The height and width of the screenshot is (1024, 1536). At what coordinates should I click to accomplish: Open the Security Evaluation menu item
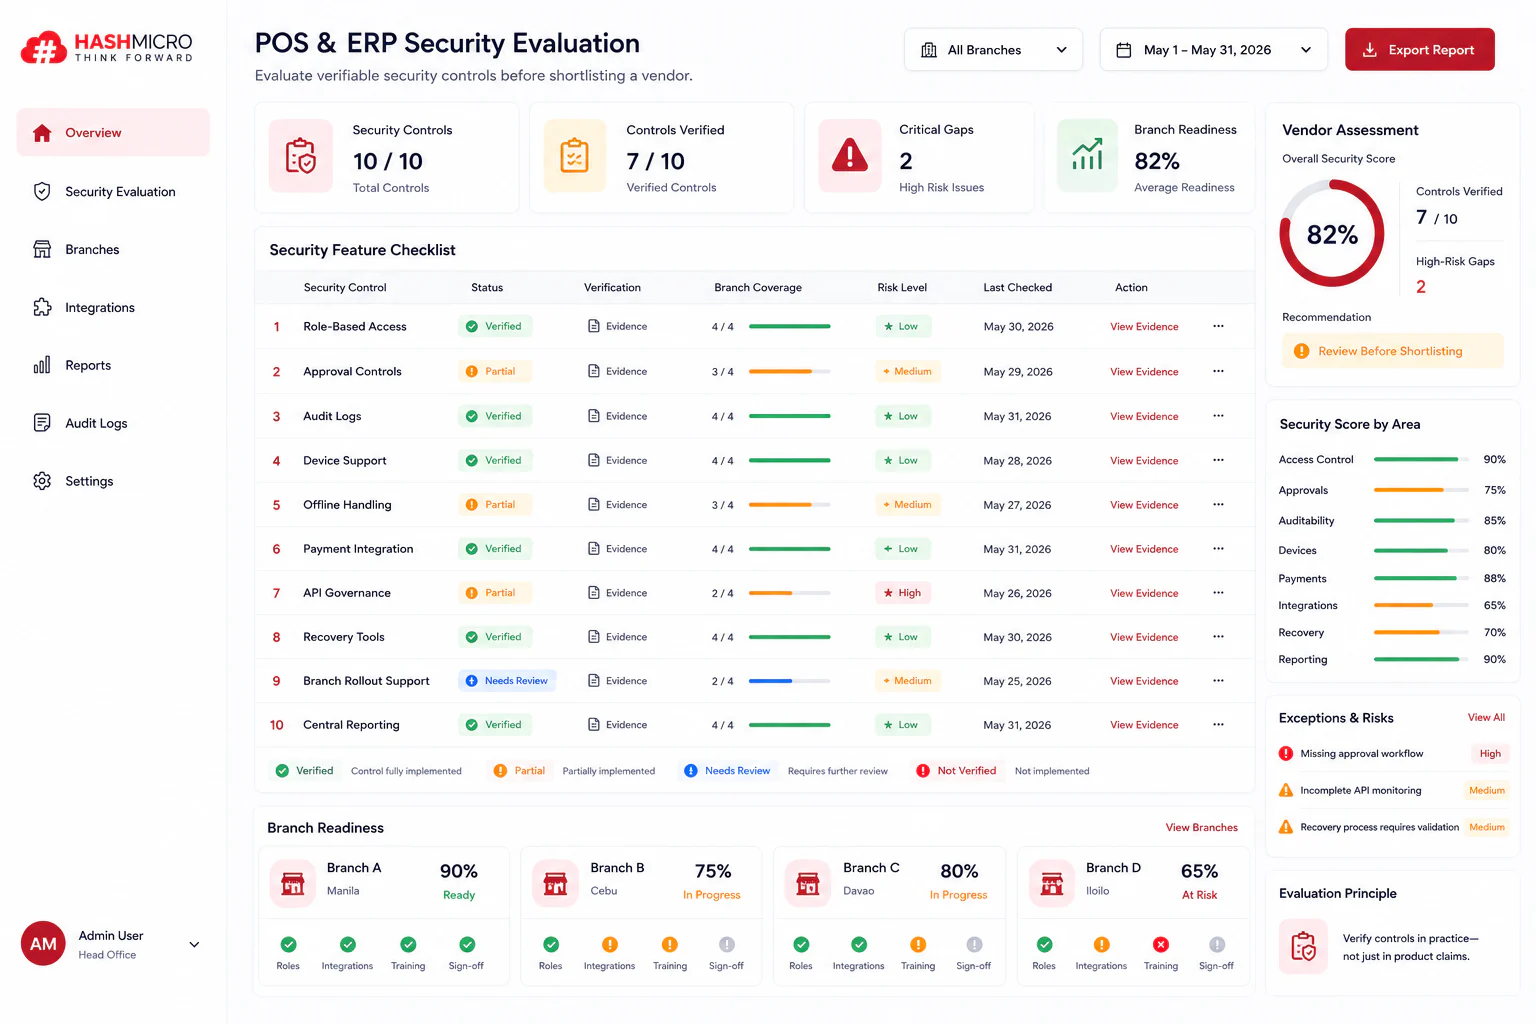point(113,192)
